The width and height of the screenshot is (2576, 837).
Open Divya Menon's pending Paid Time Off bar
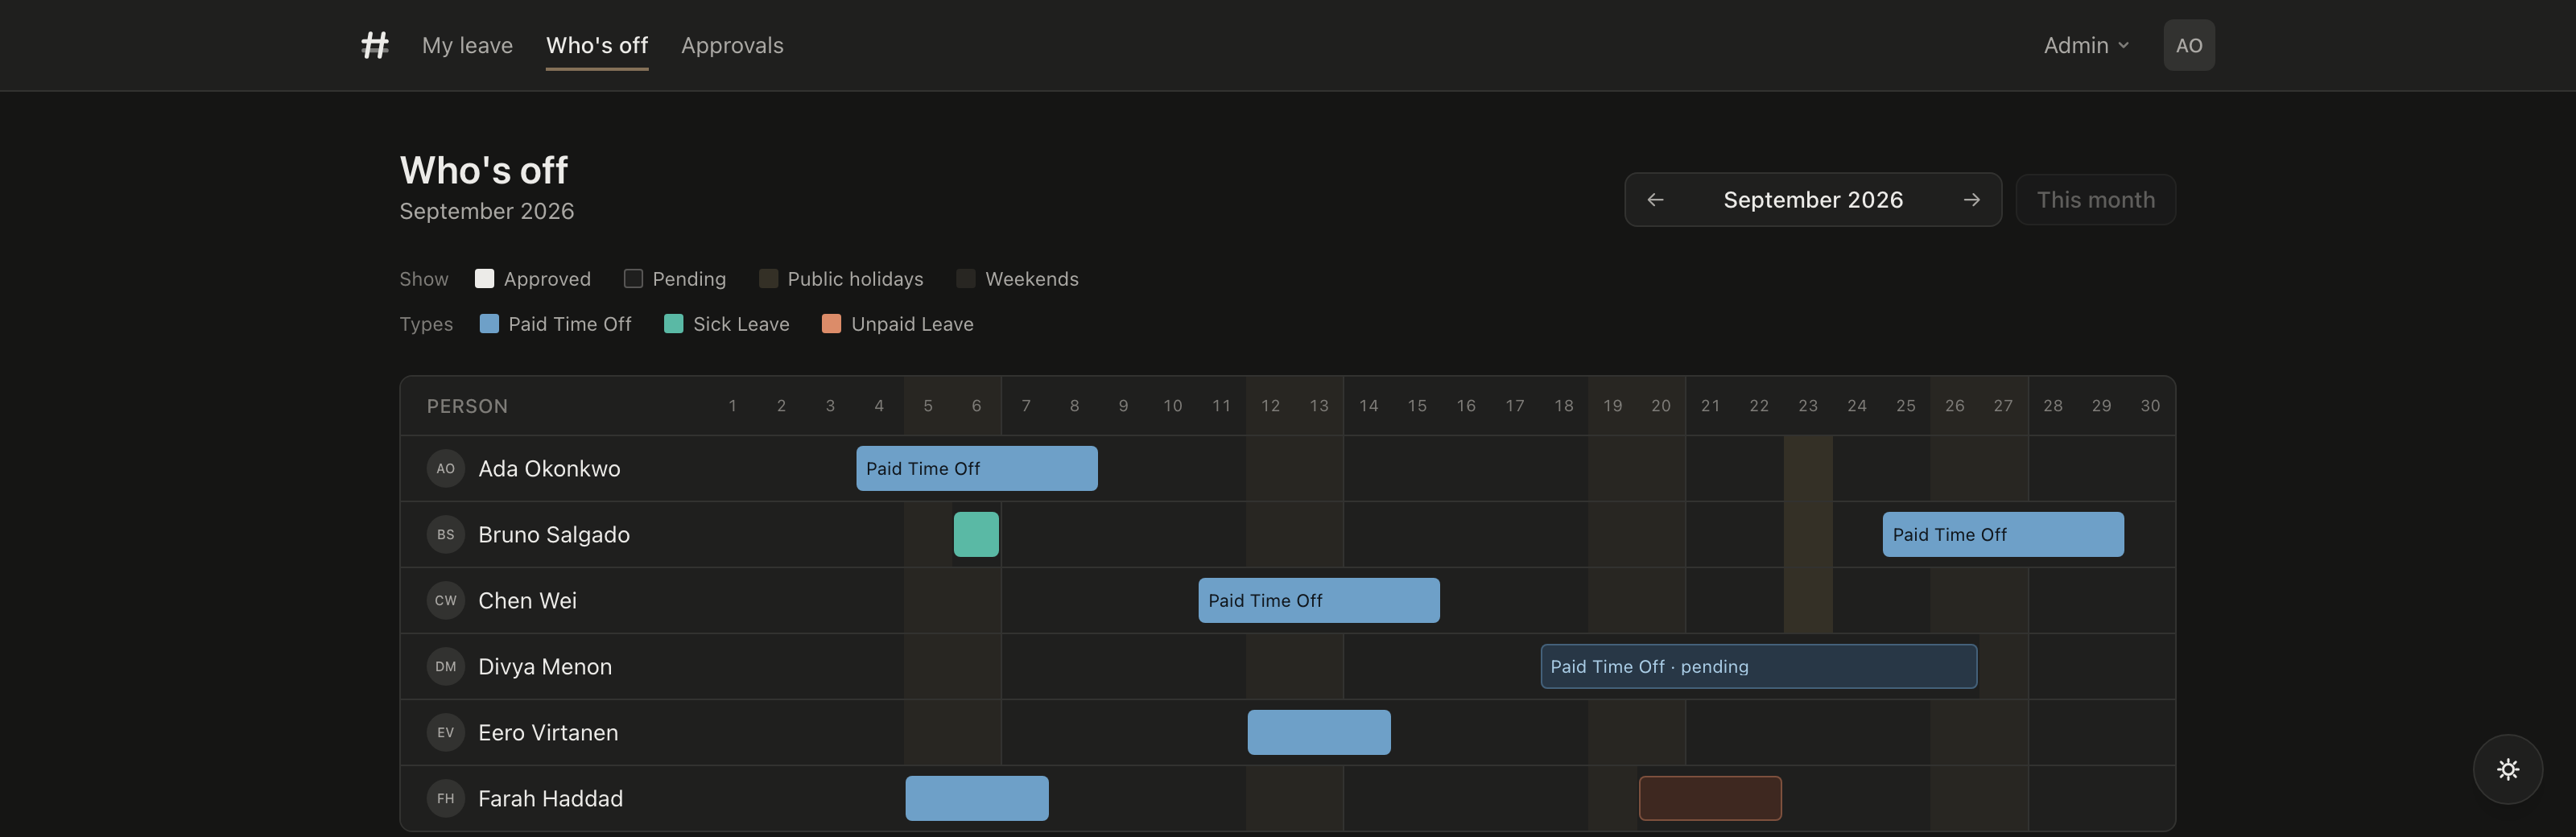(x=1759, y=666)
